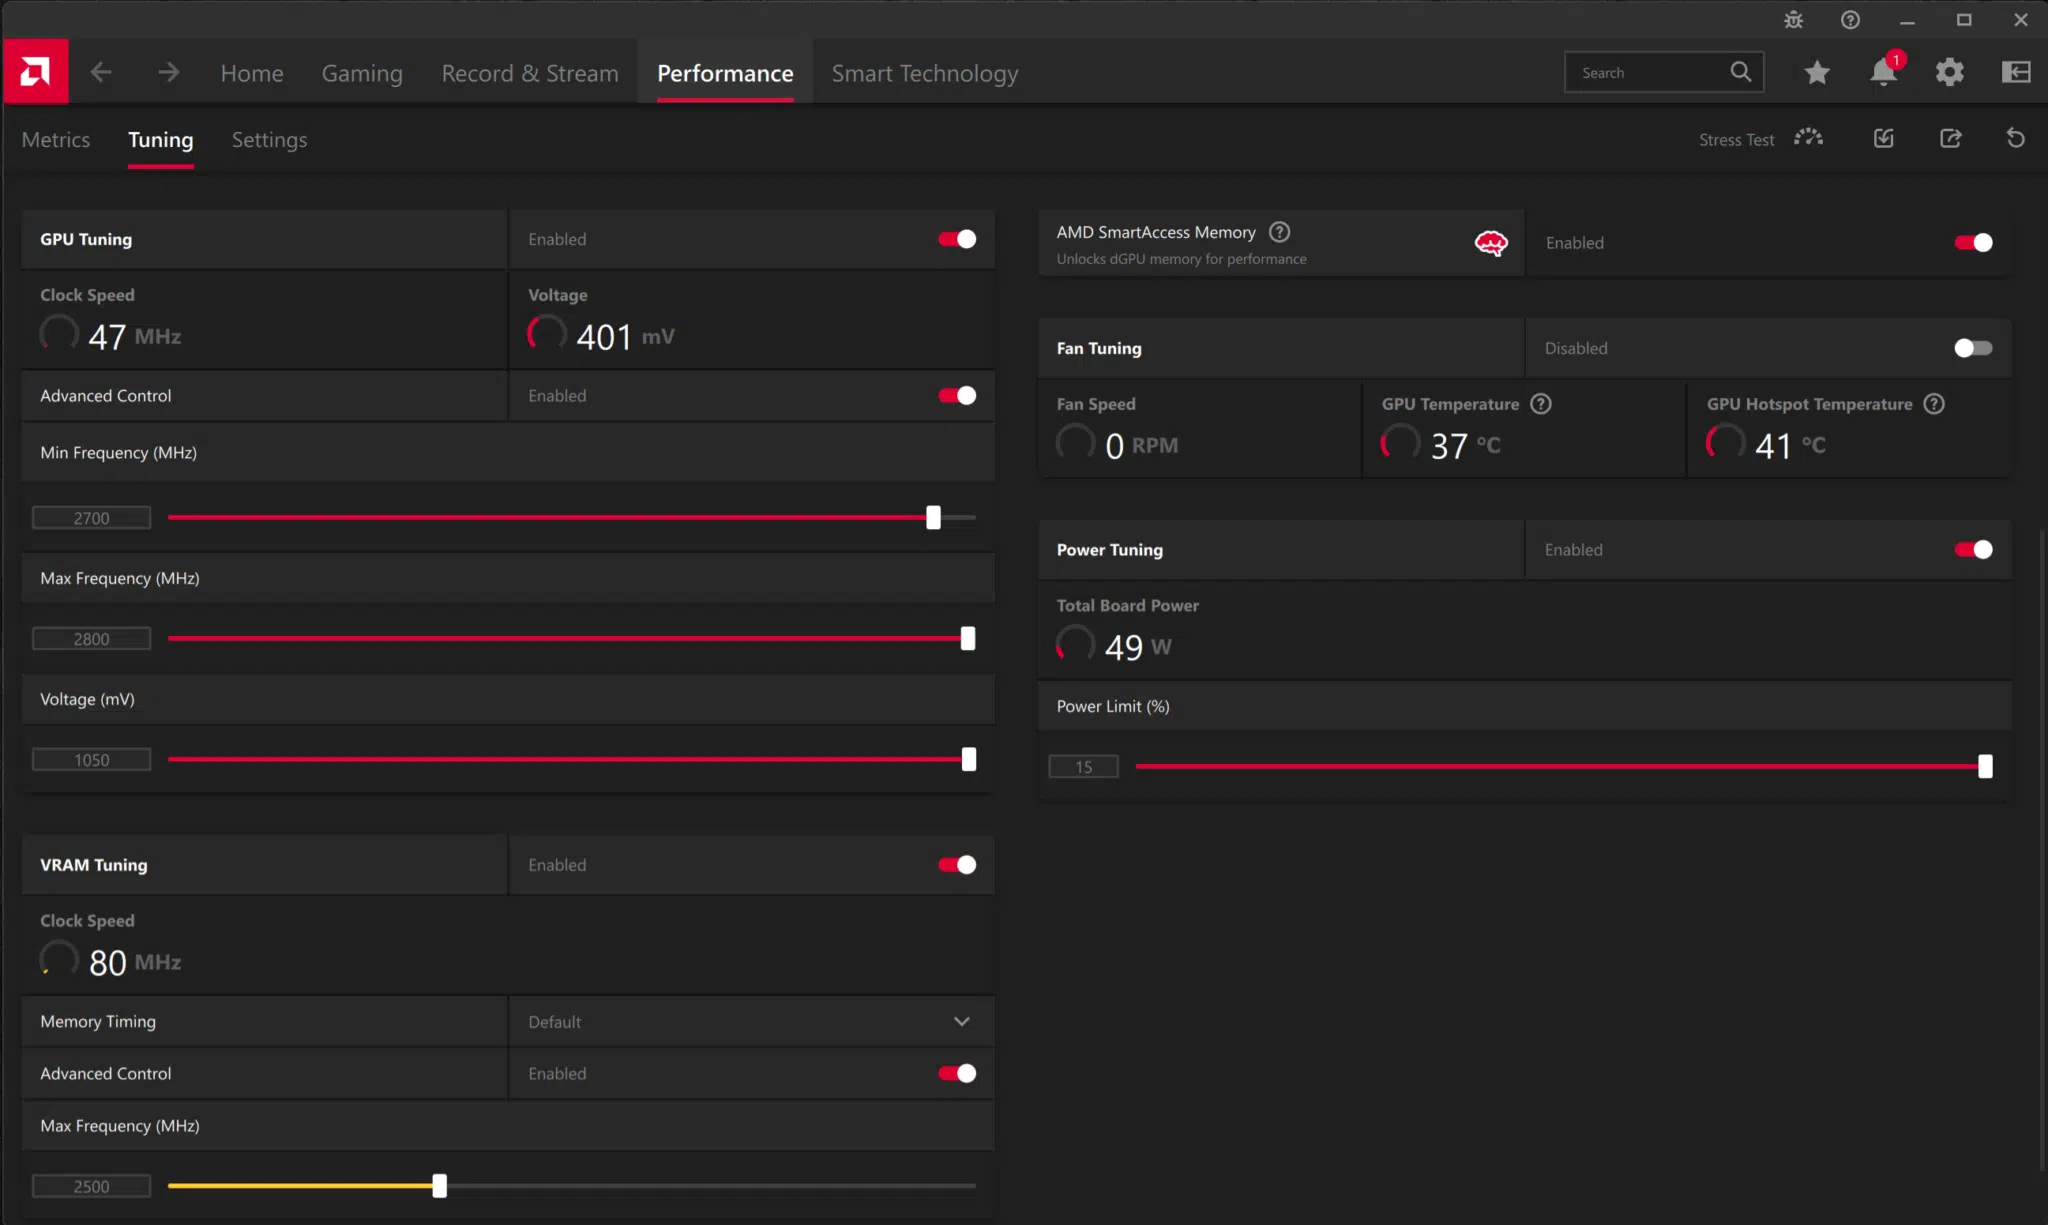
Task: Select the Performance tab
Action: tap(725, 73)
